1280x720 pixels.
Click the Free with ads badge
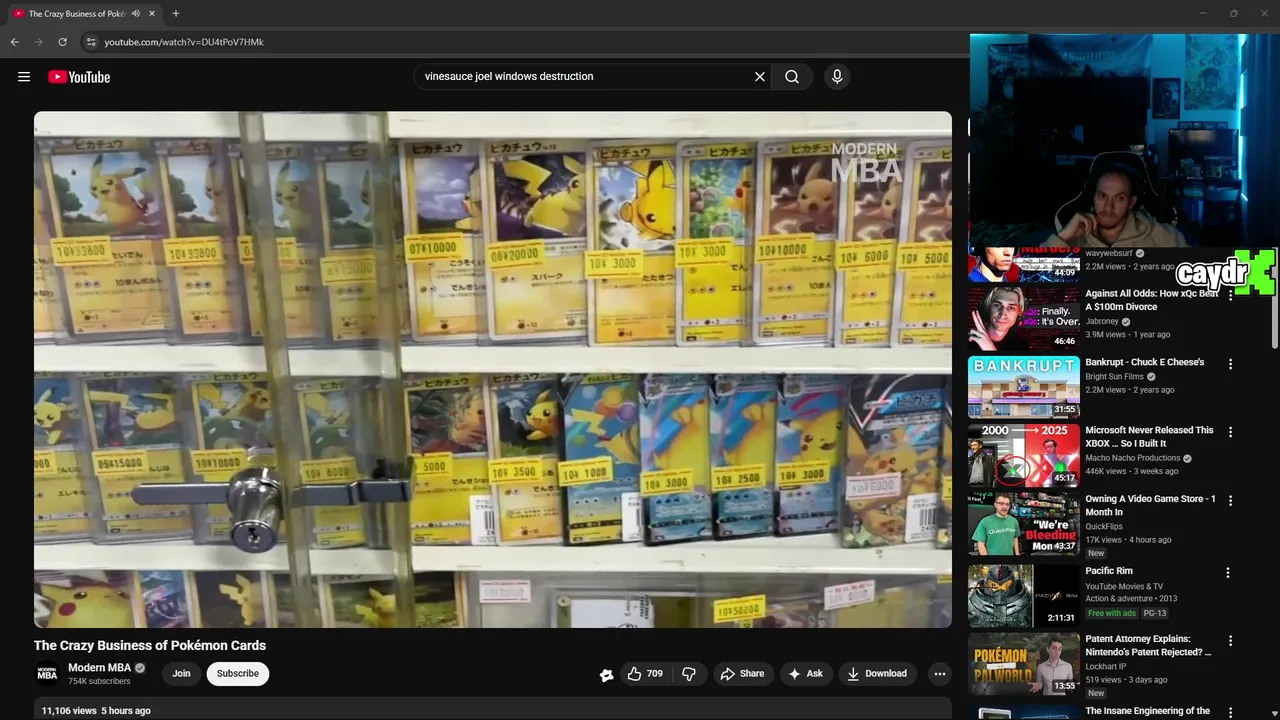[1112, 613]
